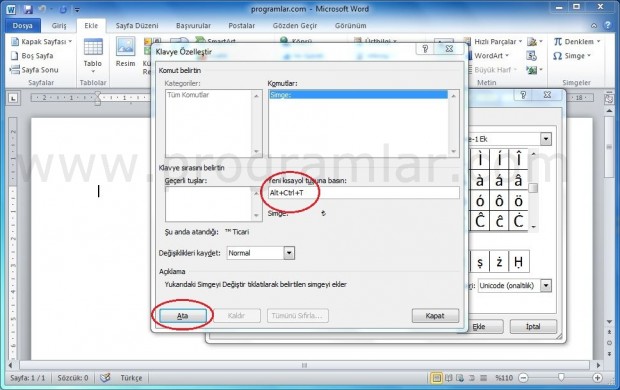The image size is (620, 390).
Task: Open the Denklem equation button
Action: click(x=577, y=42)
